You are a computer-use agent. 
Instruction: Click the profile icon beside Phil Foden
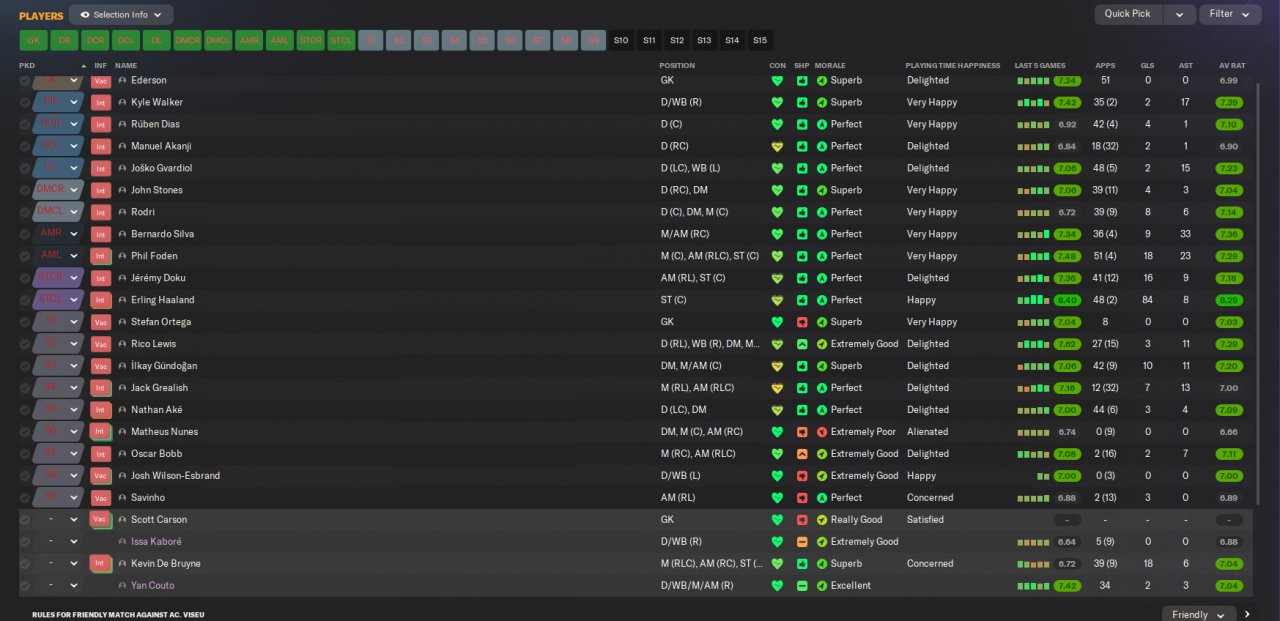(122, 256)
